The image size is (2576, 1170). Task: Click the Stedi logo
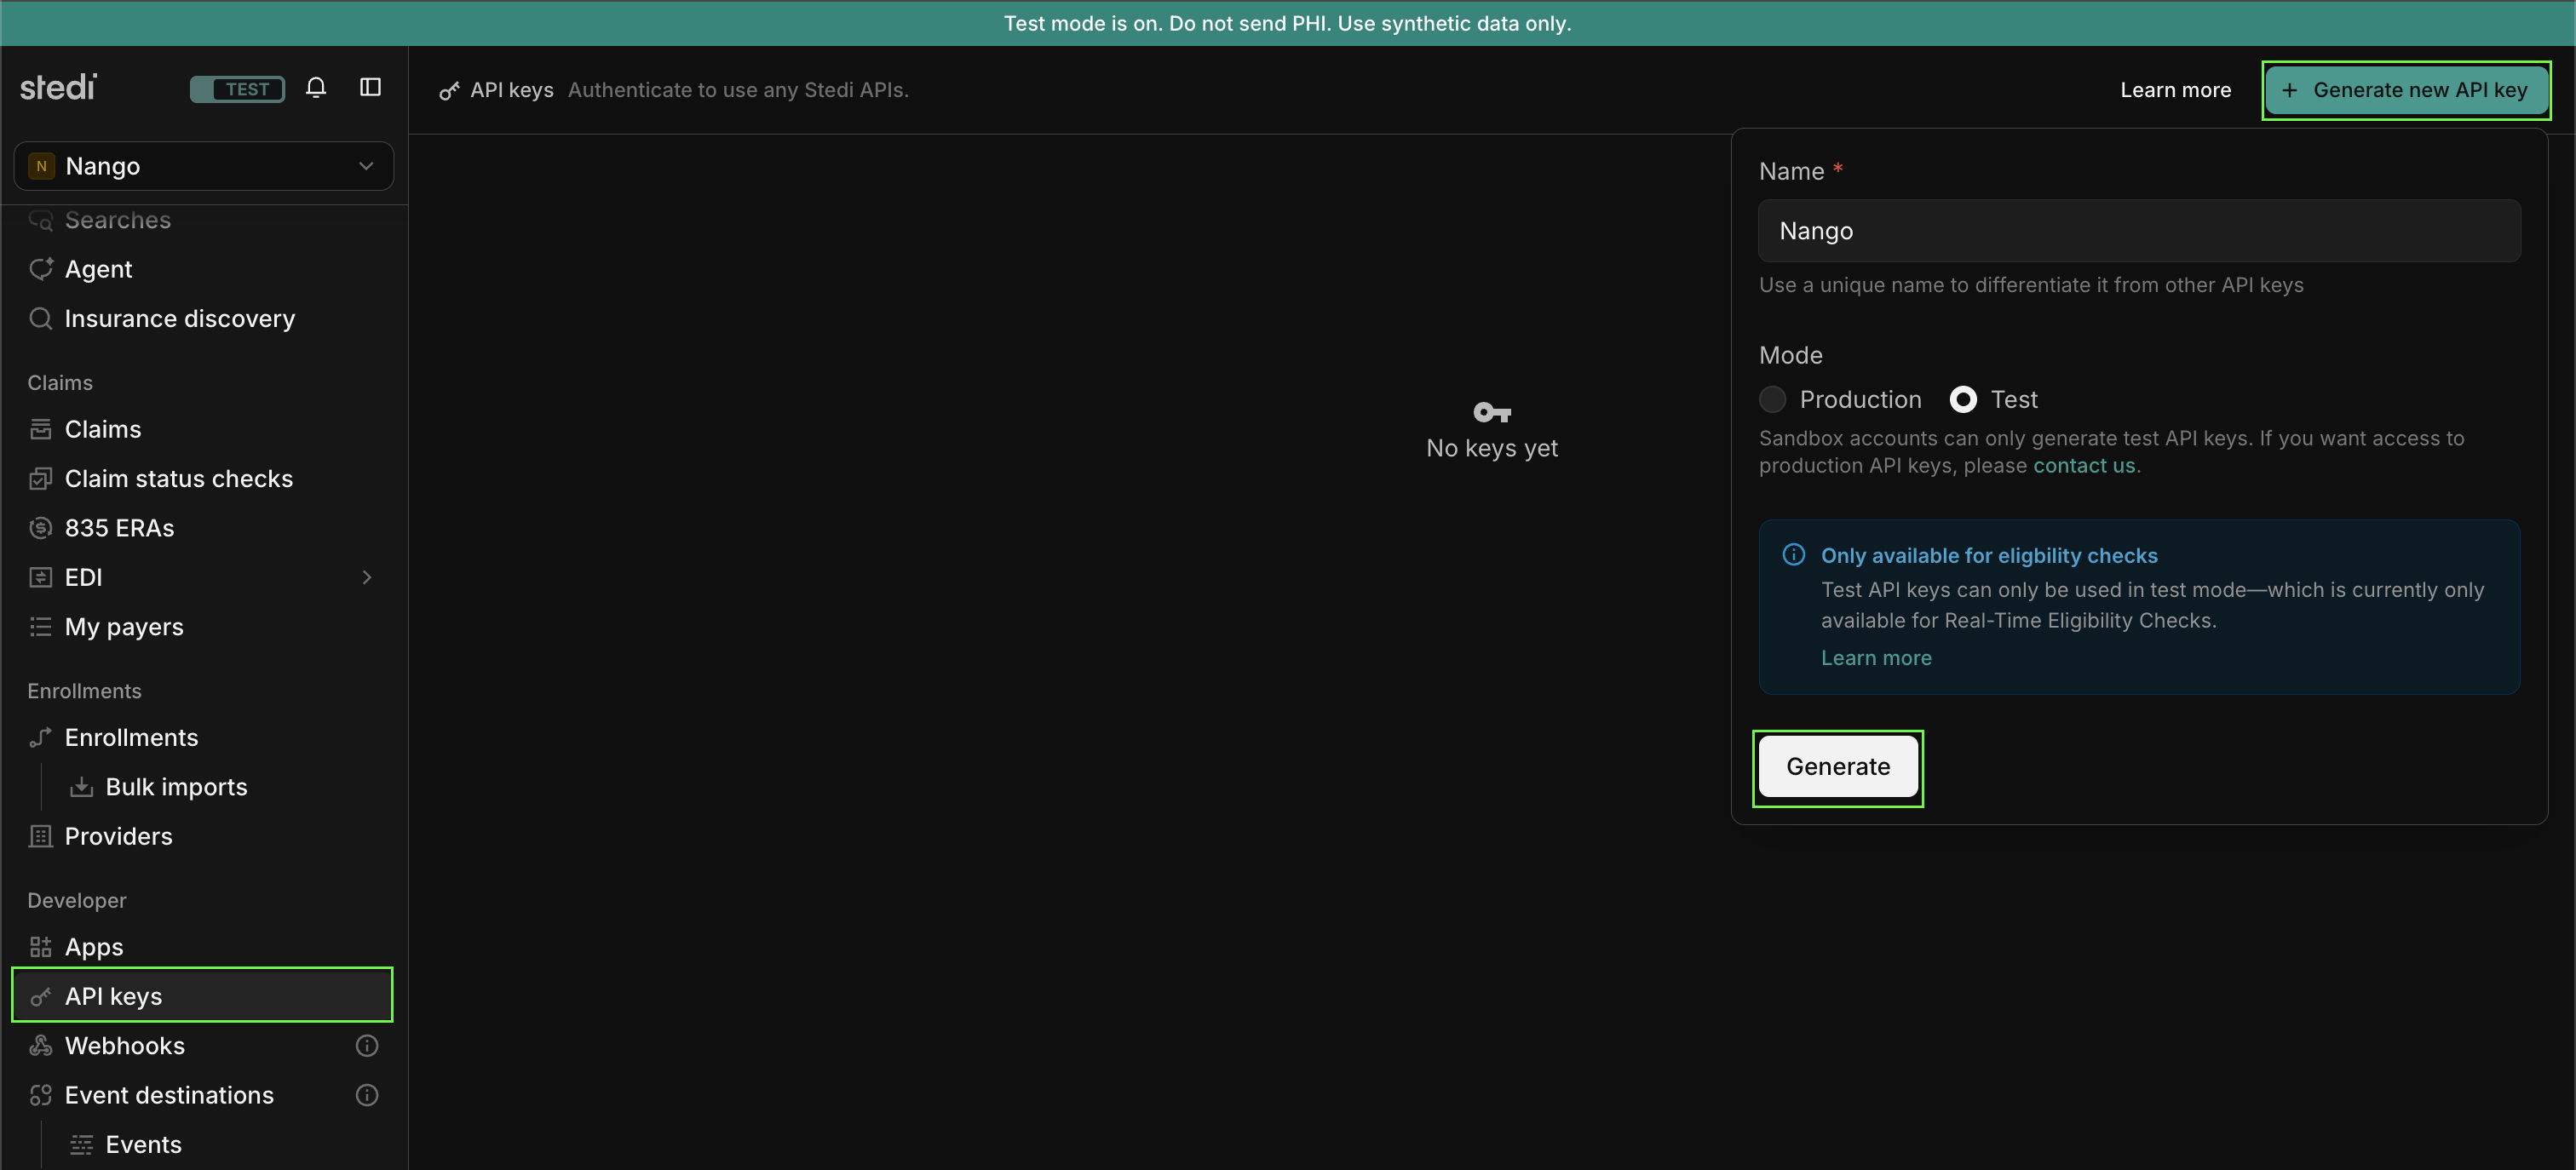pyautogui.click(x=58, y=88)
